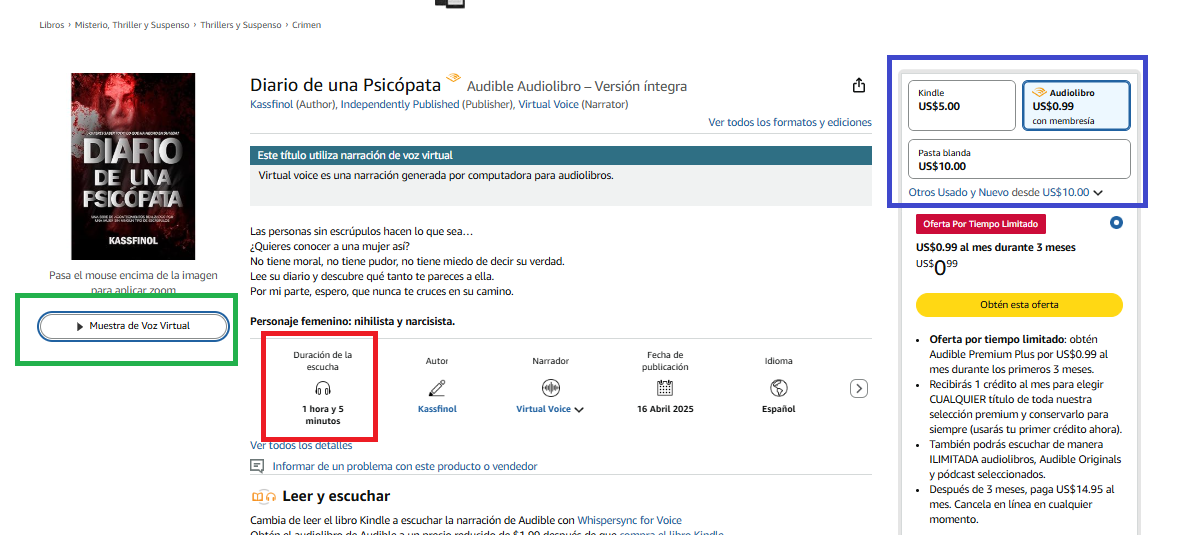Click Virtual Voice narrator link under title
Image resolution: width=1179 pixels, height=535 pixels.
(x=548, y=104)
